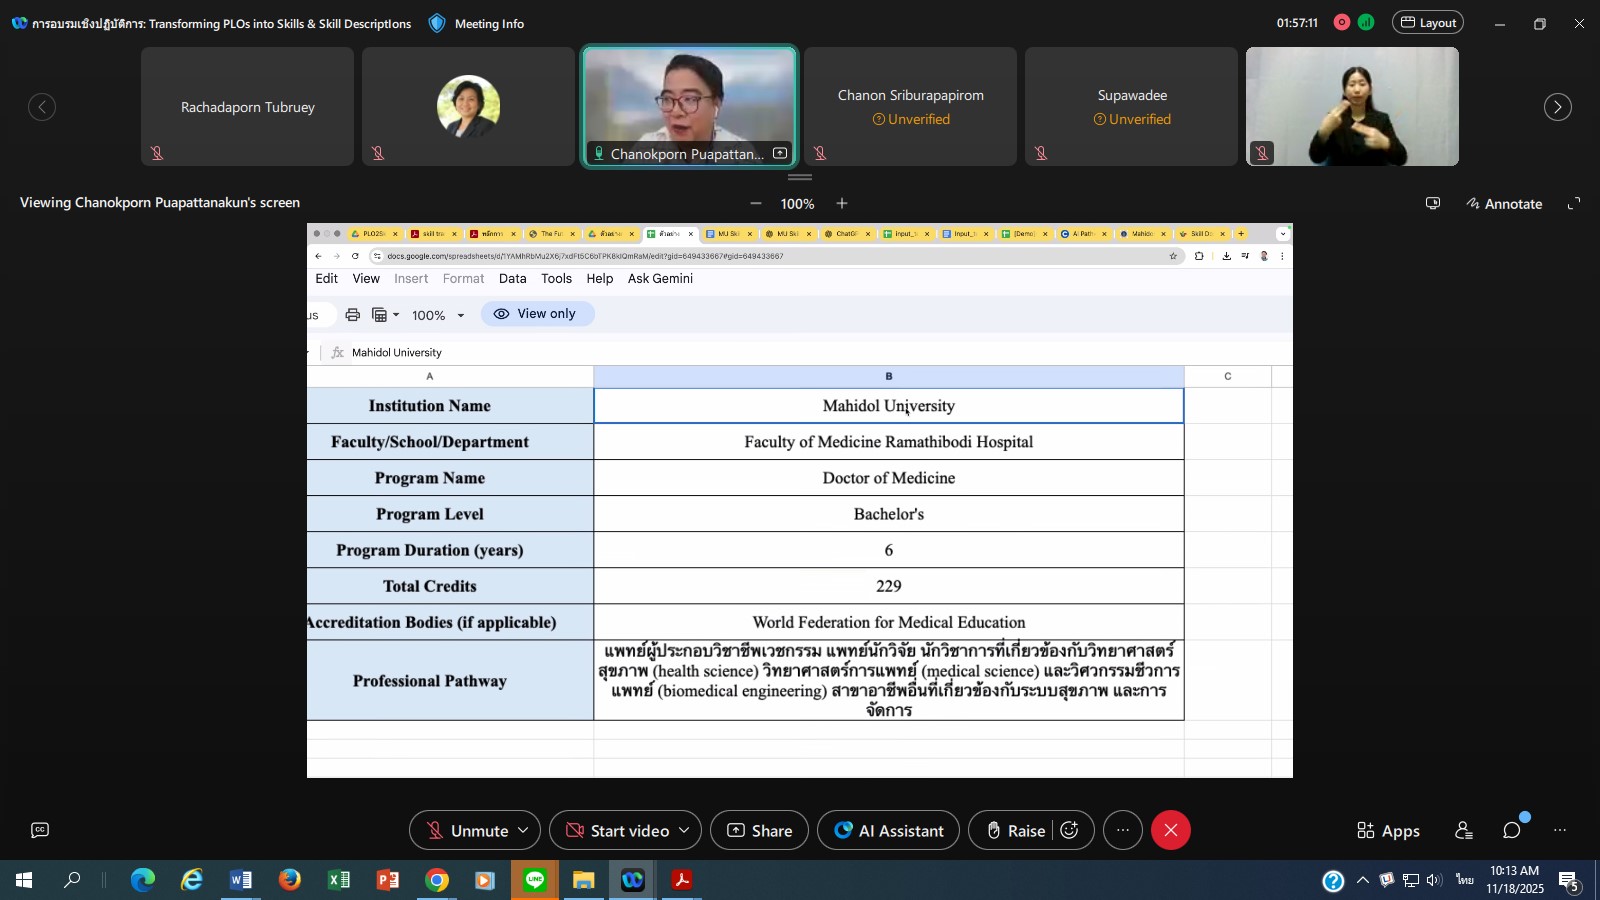Open the chat panel icon
This screenshot has height=900, width=1600.
tap(1512, 830)
